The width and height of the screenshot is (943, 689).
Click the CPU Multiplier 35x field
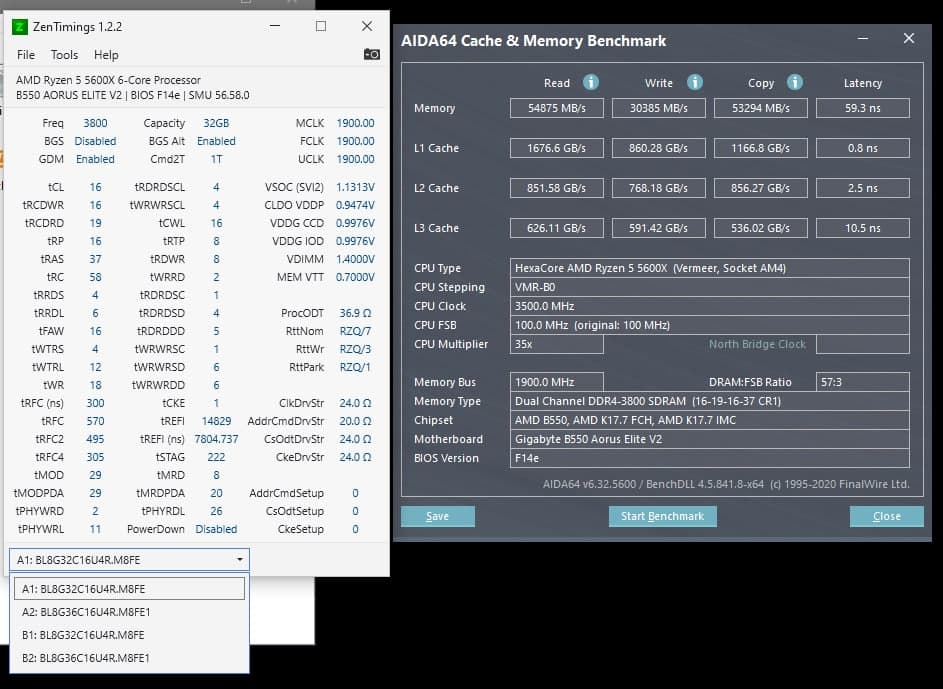tap(557, 344)
